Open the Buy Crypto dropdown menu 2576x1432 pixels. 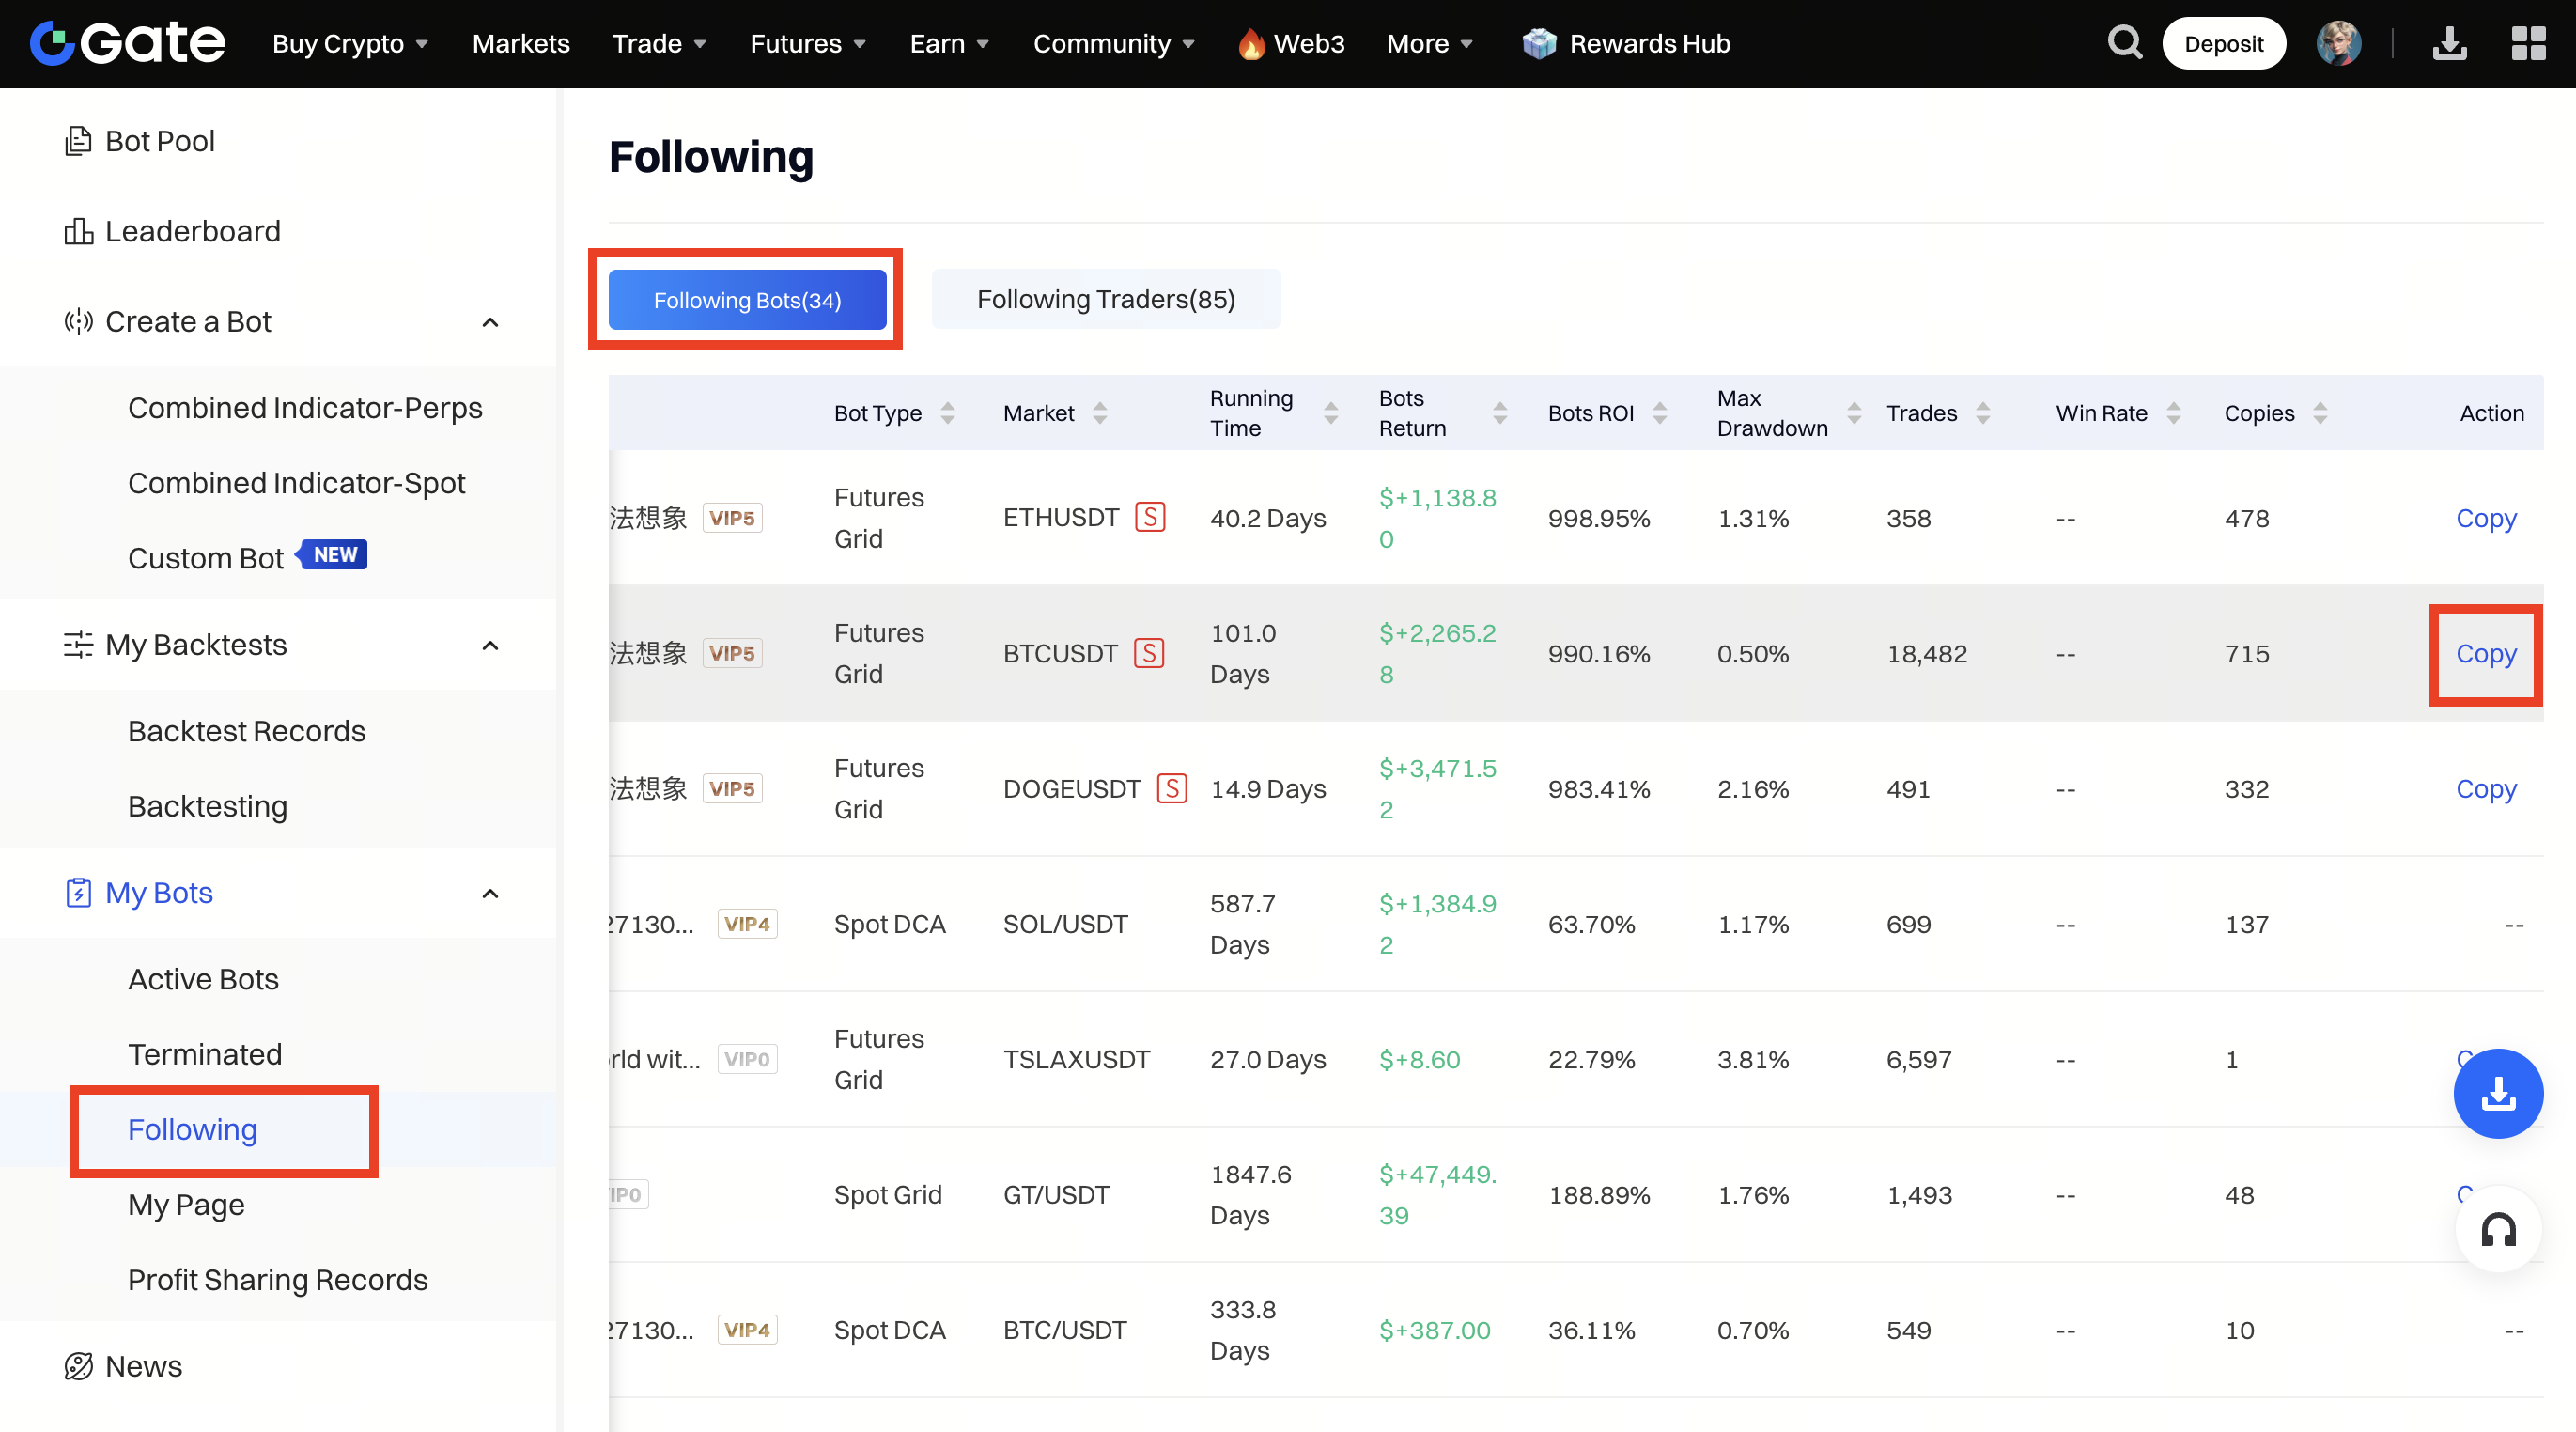[x=350, y=43]
